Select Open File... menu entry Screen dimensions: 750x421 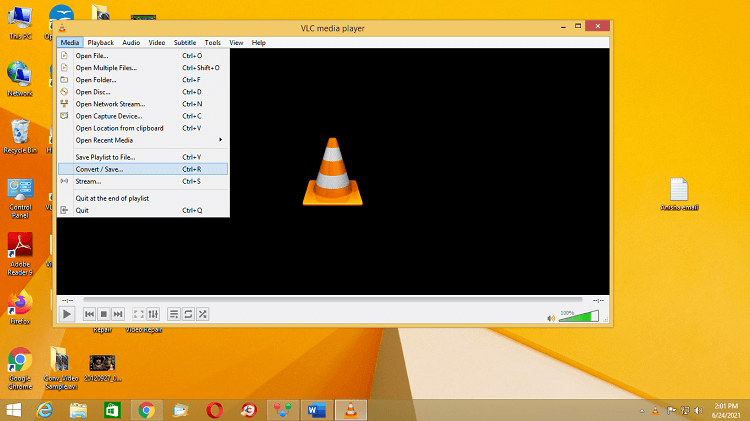(143, 55)
